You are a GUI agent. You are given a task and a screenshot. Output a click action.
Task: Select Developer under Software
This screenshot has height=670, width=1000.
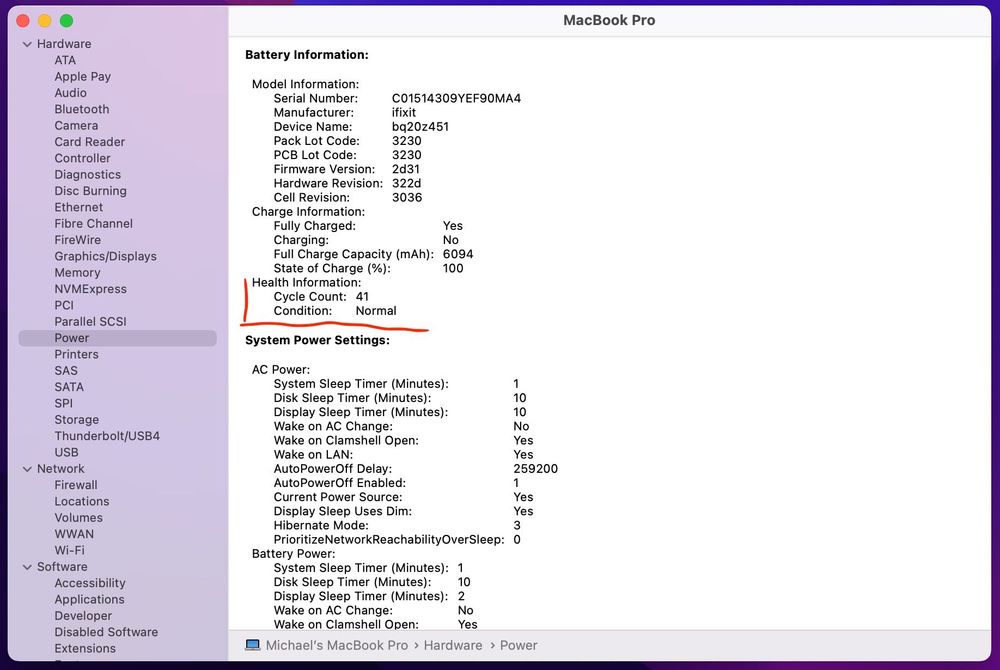(83, 616)
